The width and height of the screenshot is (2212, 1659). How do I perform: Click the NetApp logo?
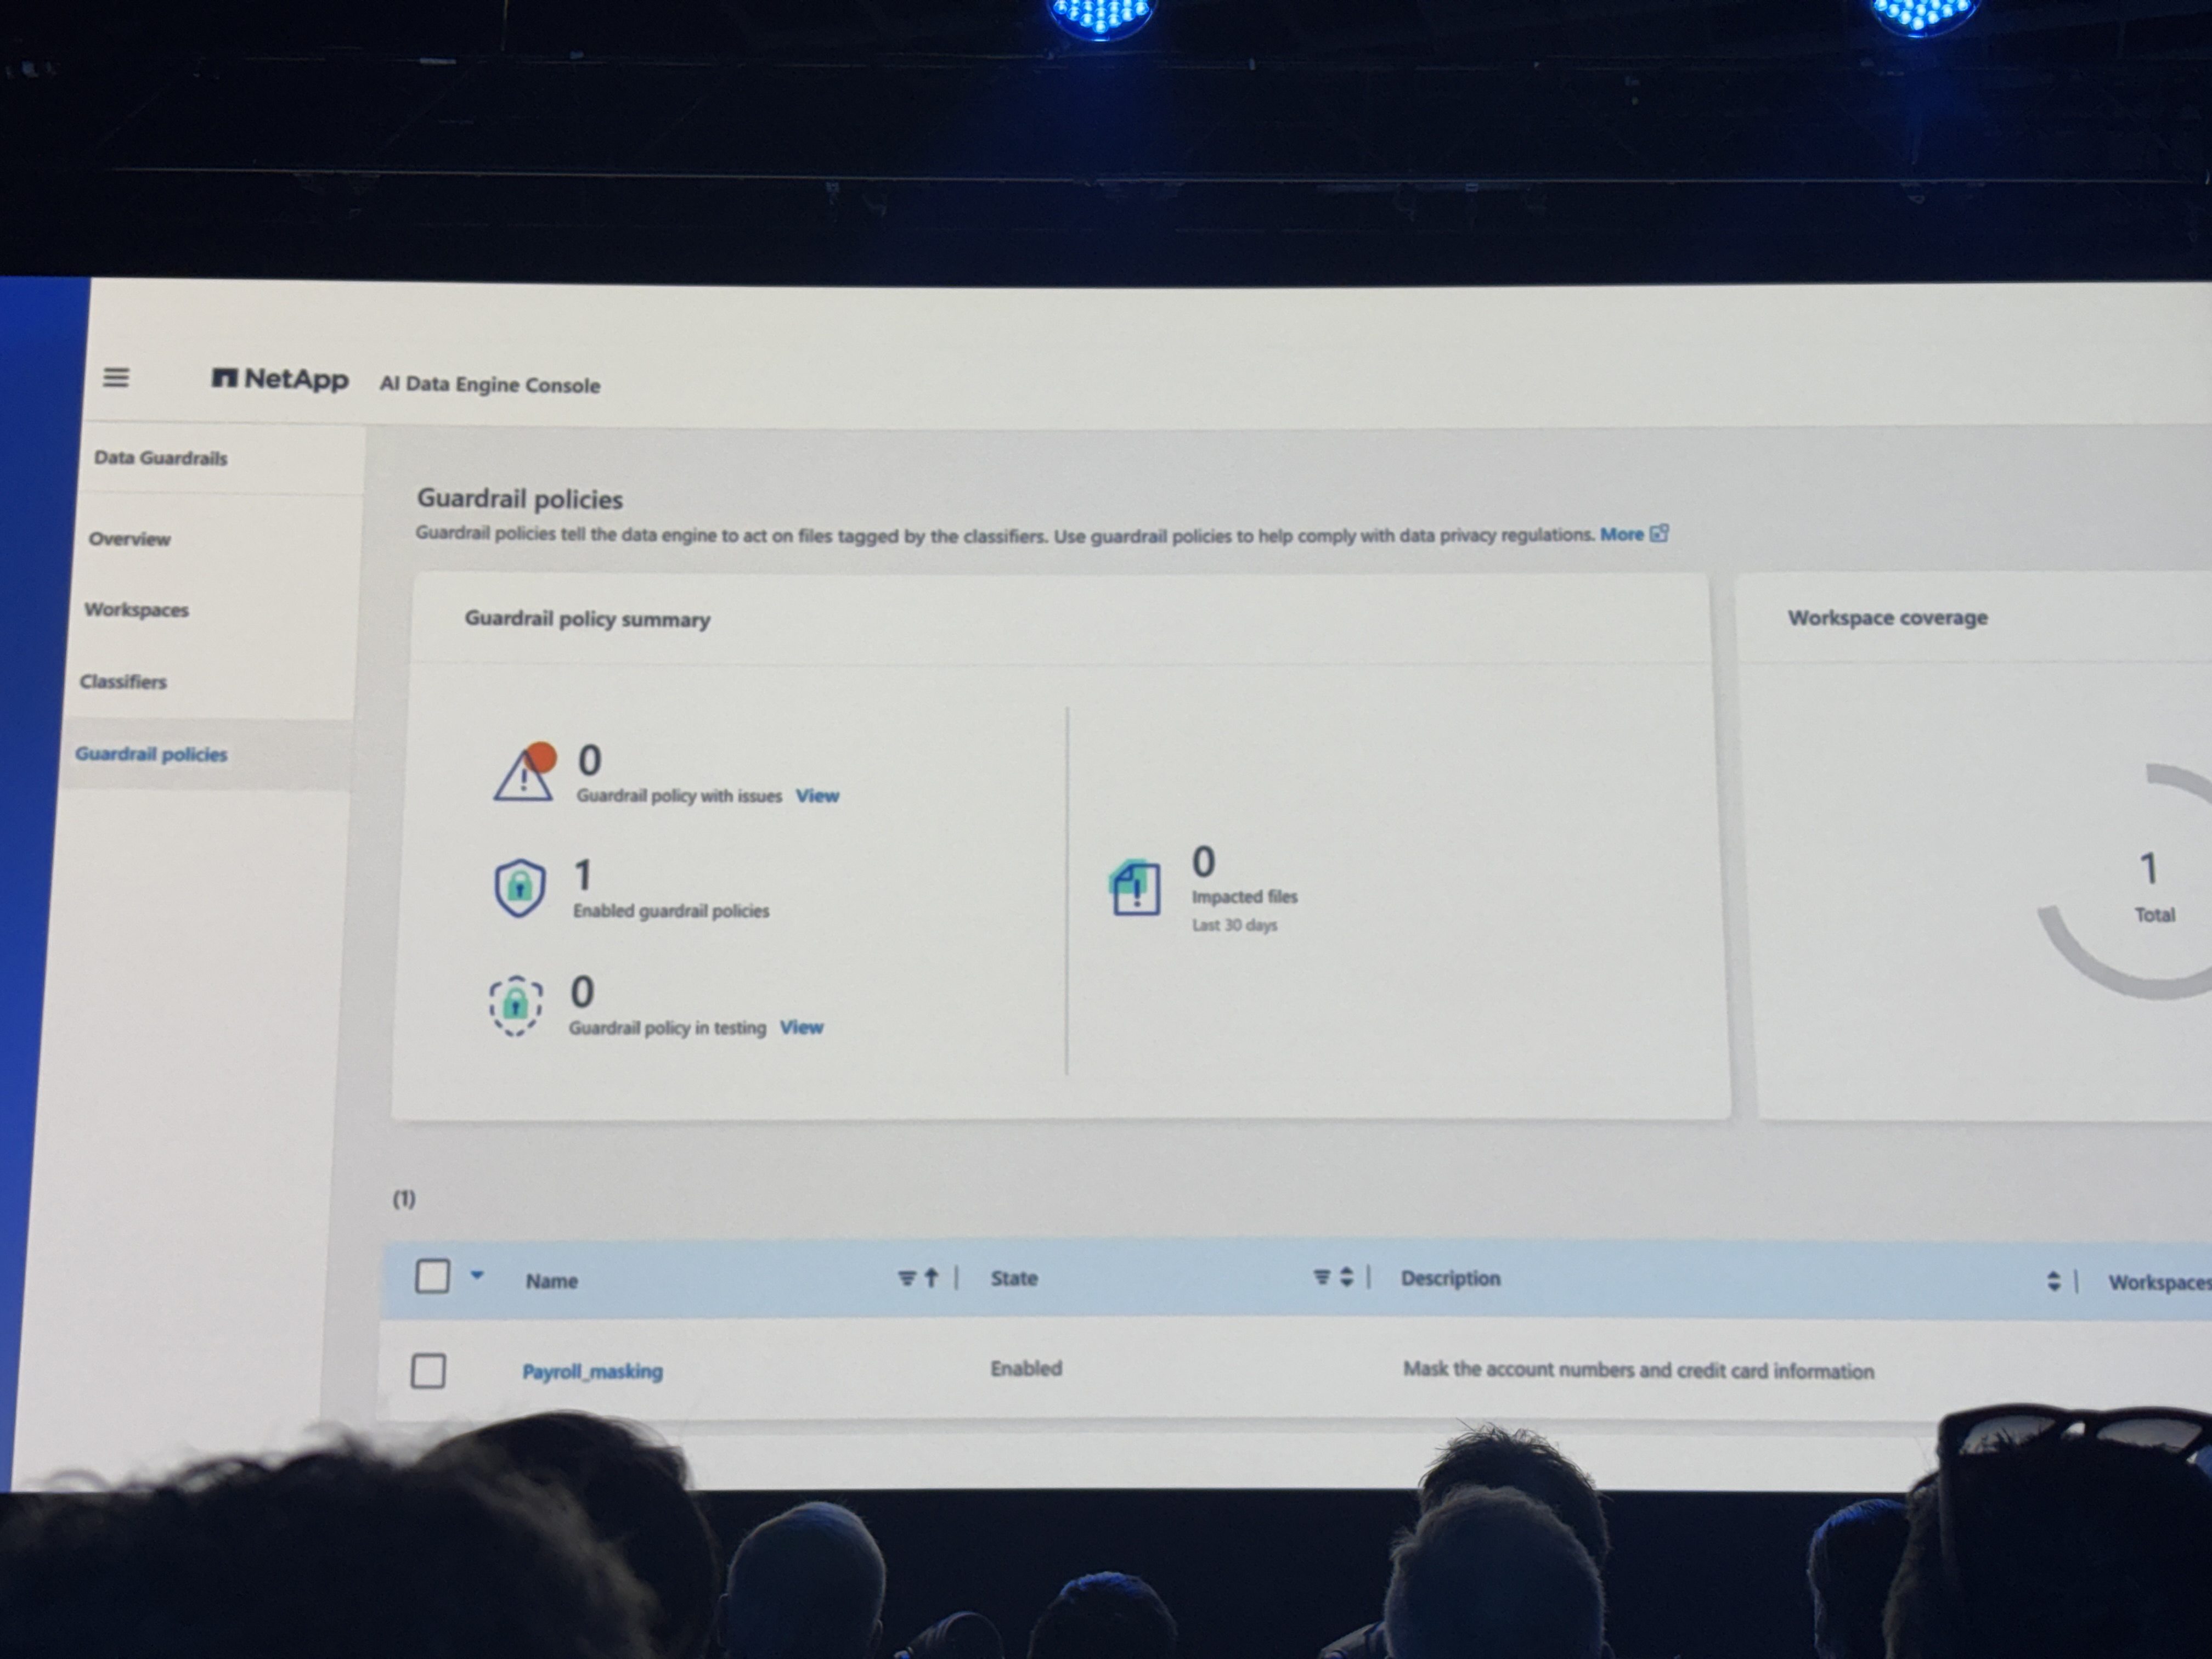(280, 379)
